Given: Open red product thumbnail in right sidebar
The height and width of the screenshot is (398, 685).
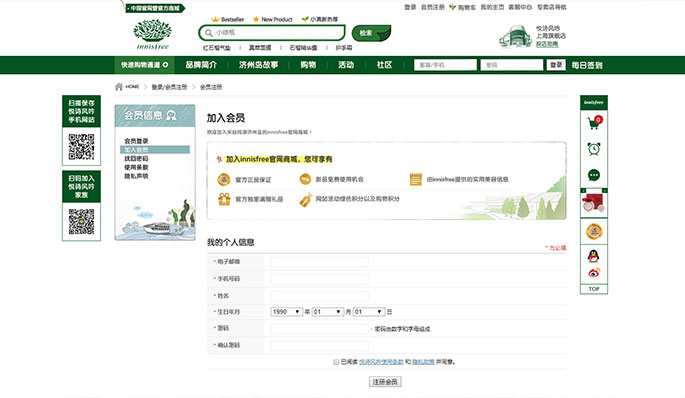Looking at the screenshot, I should [594, 203].
